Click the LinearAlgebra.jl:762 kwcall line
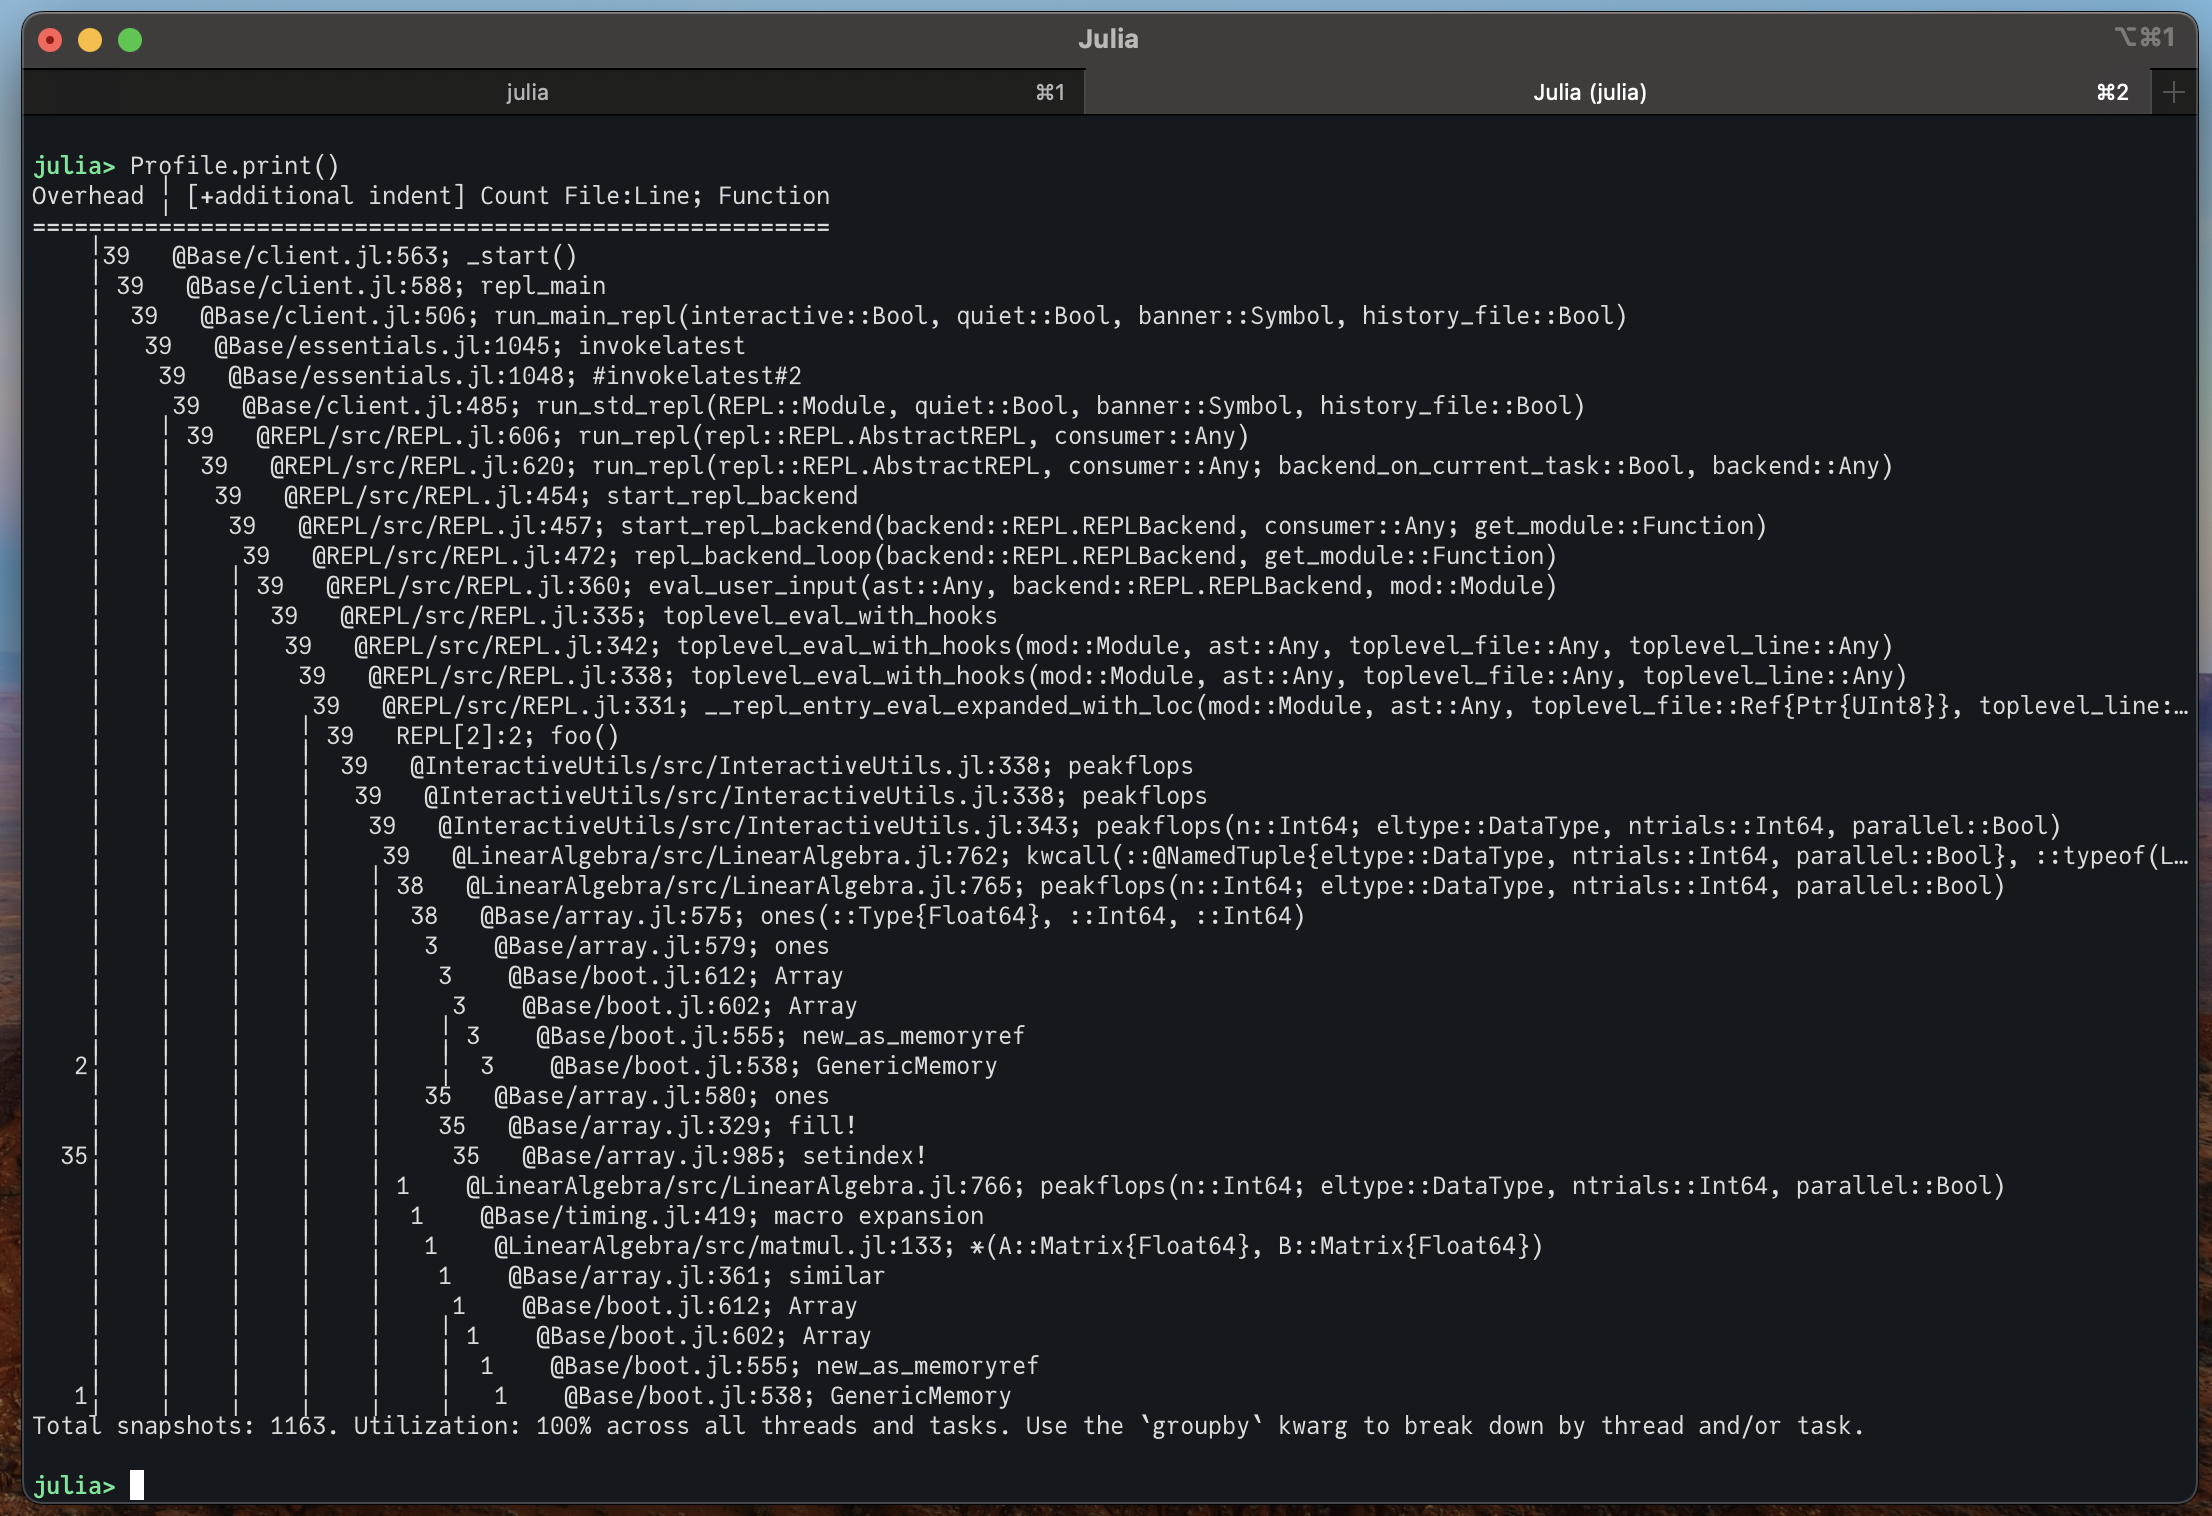Image resolution: width=2212 pixels, height=1516 pixels. click(1285, 856)
